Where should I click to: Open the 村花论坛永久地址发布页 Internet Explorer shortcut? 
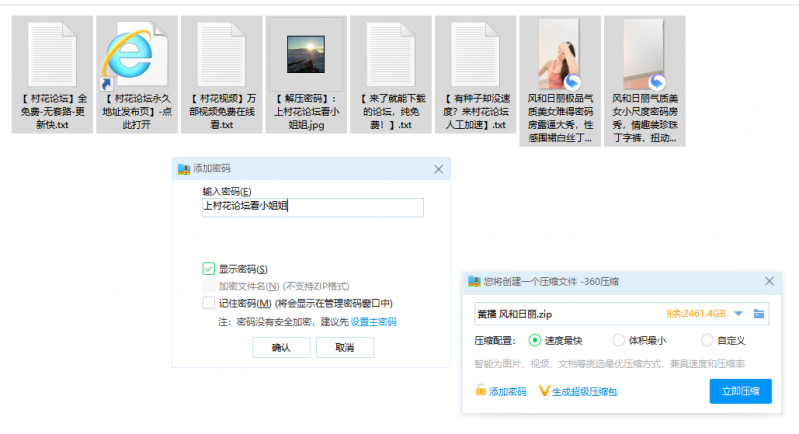(137, 54)
